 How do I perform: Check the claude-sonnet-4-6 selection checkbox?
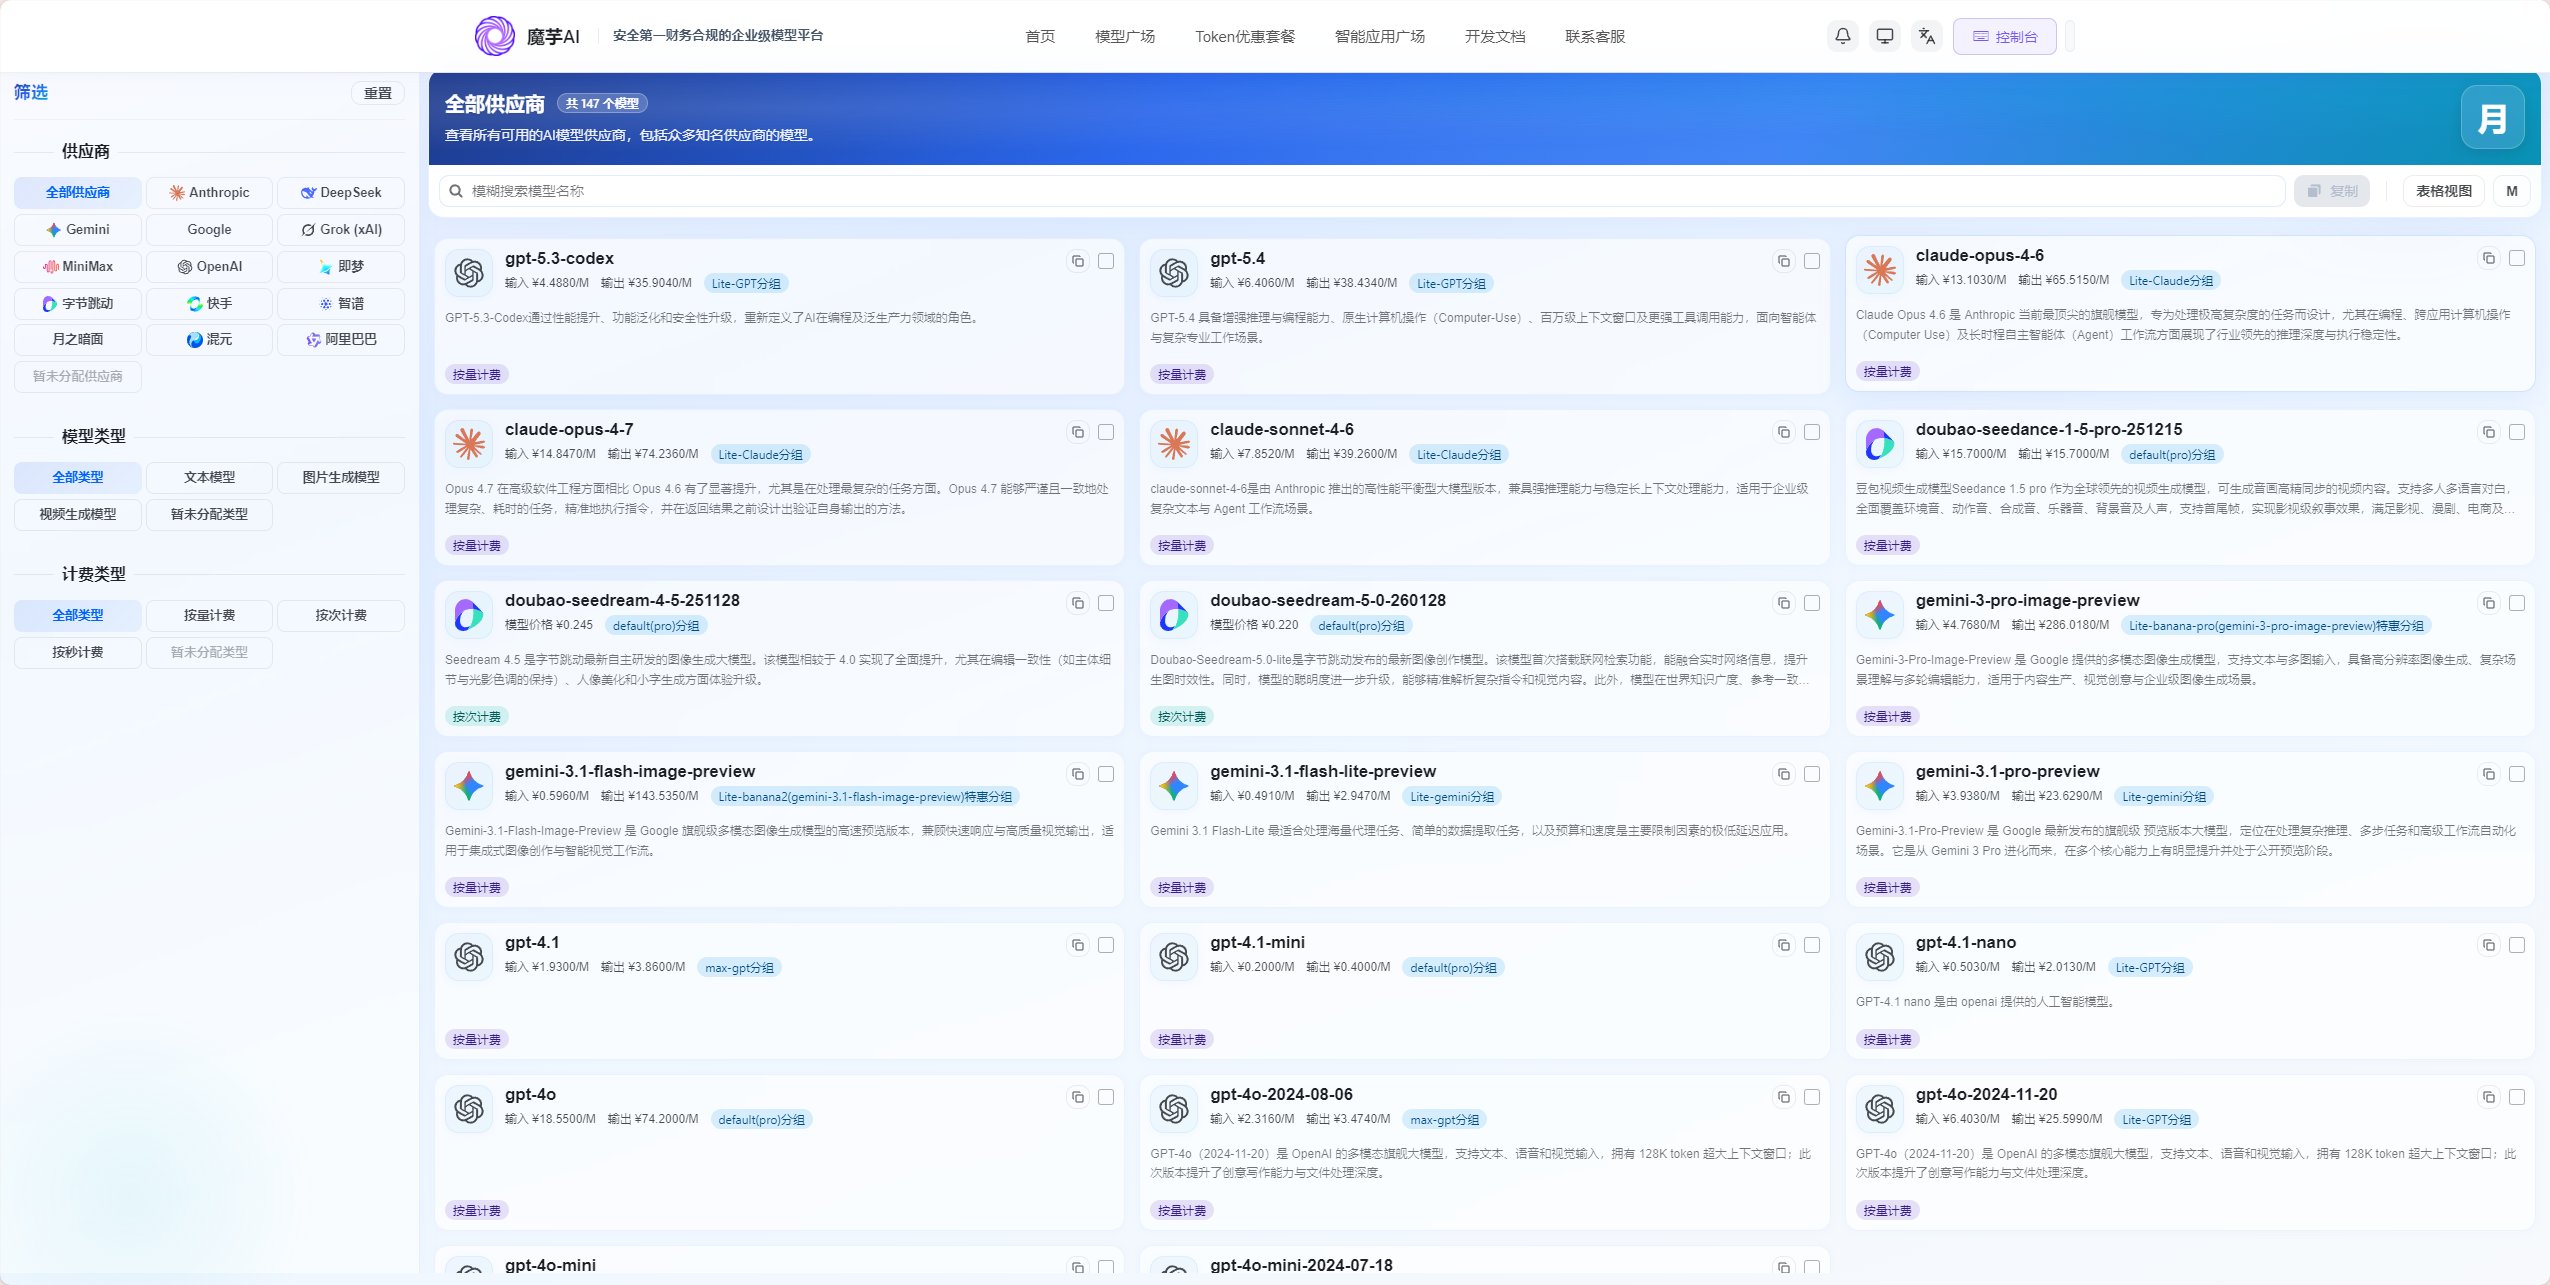(1811, 432)
